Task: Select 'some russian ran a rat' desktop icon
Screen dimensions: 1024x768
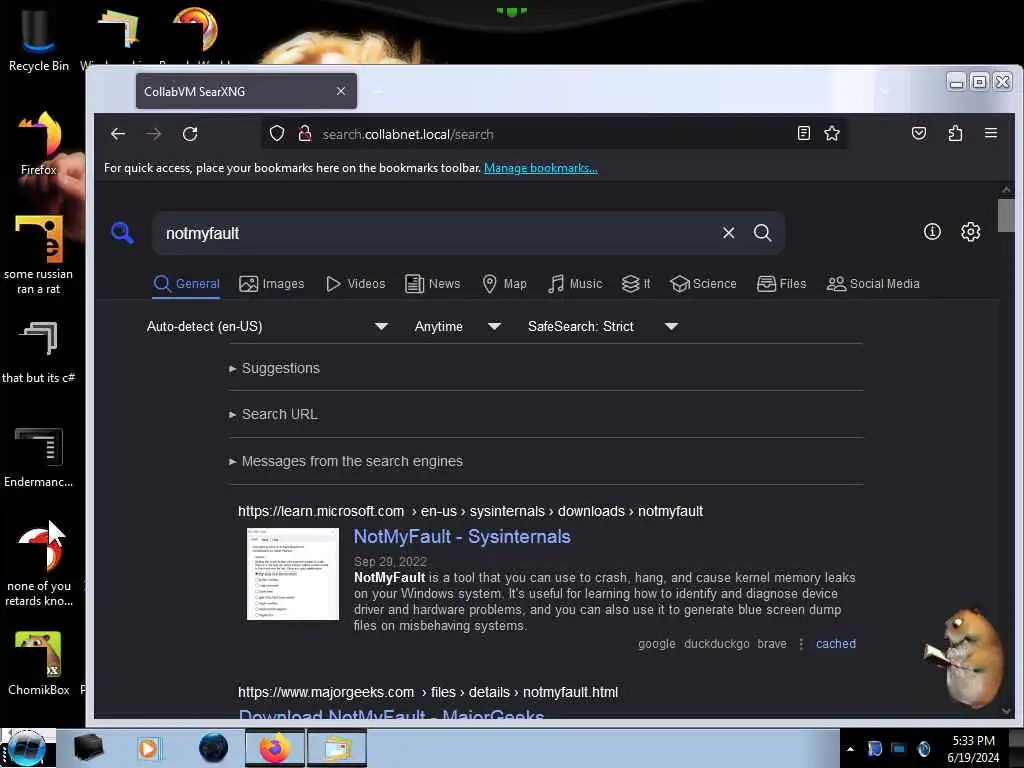Action: tap(39, 256)
